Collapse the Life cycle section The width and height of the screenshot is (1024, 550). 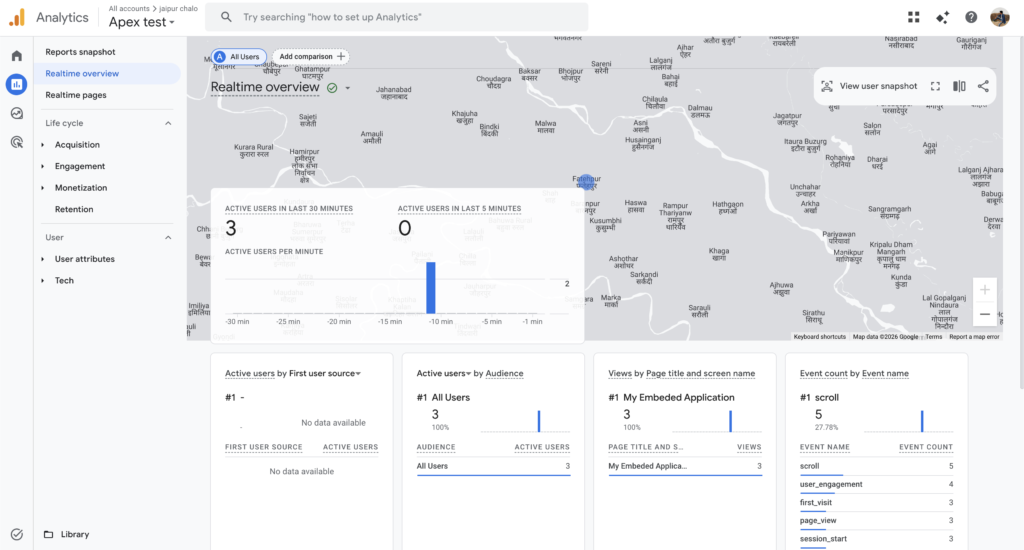(x=168, y=123)
